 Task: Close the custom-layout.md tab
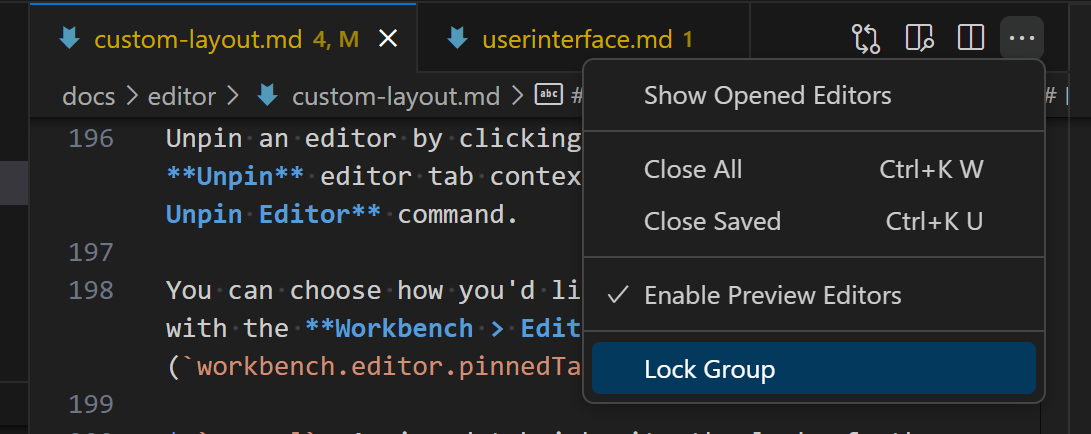click(388, 39)
